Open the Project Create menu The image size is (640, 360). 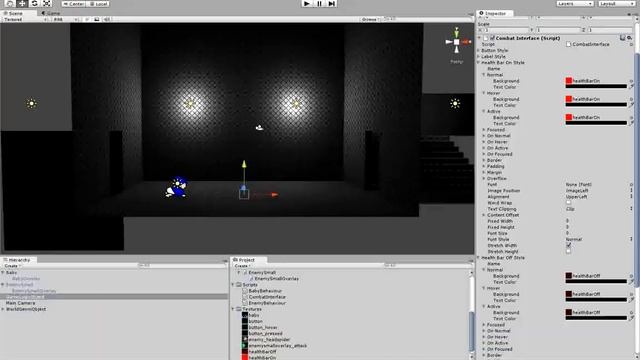pyautogui.click(x=242, y=266)
